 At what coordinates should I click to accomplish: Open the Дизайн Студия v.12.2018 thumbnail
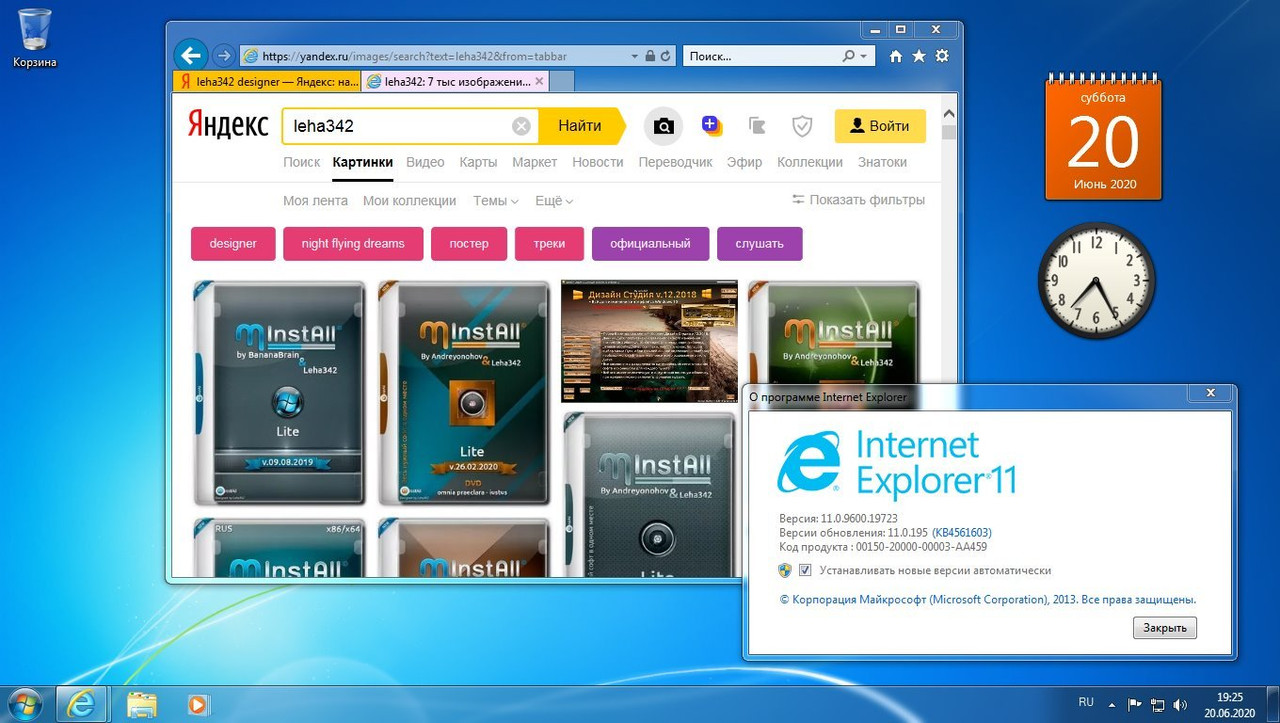pos(649,341)
